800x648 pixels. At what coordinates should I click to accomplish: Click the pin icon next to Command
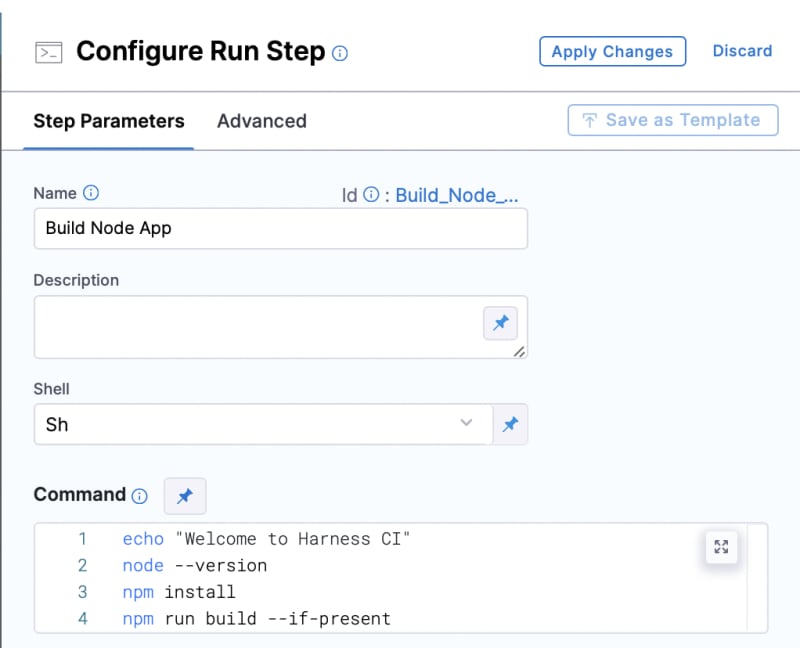click(x=185, y=496)
